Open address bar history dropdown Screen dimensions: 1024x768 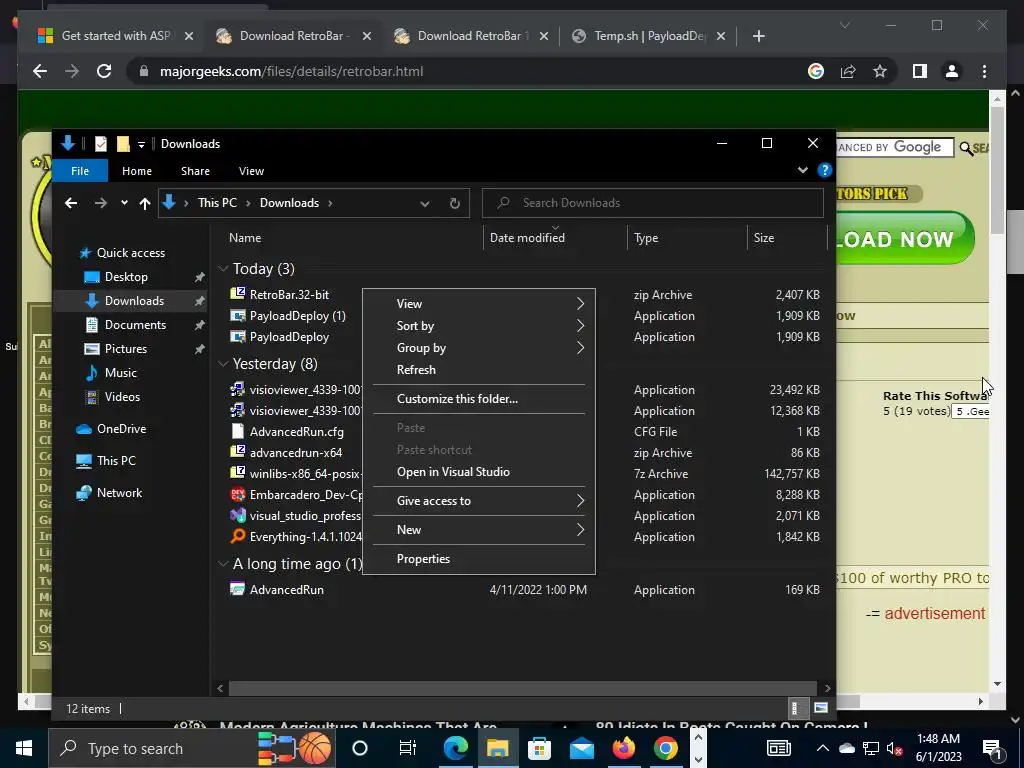[x=424, y=203]
